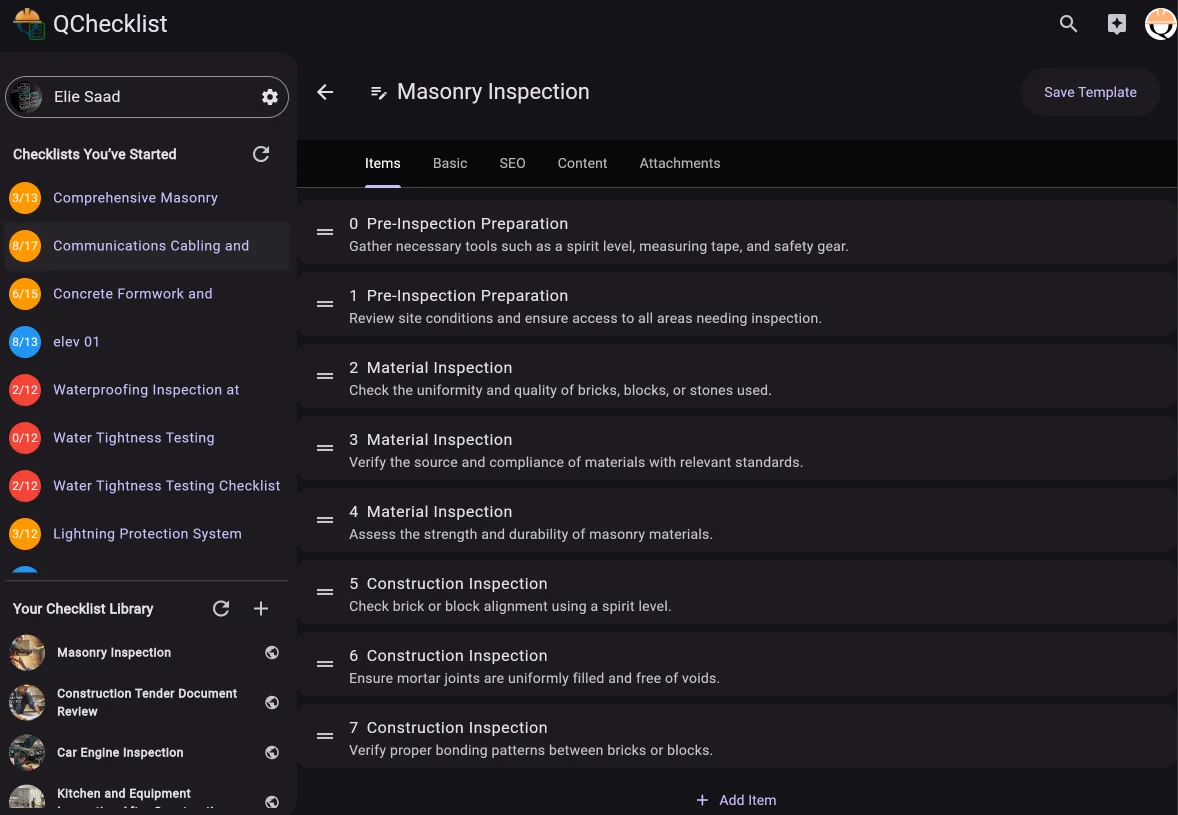The image size is (1178, 815).
Task: Open the user avatar menu top right
Action: click(1160, 23)
